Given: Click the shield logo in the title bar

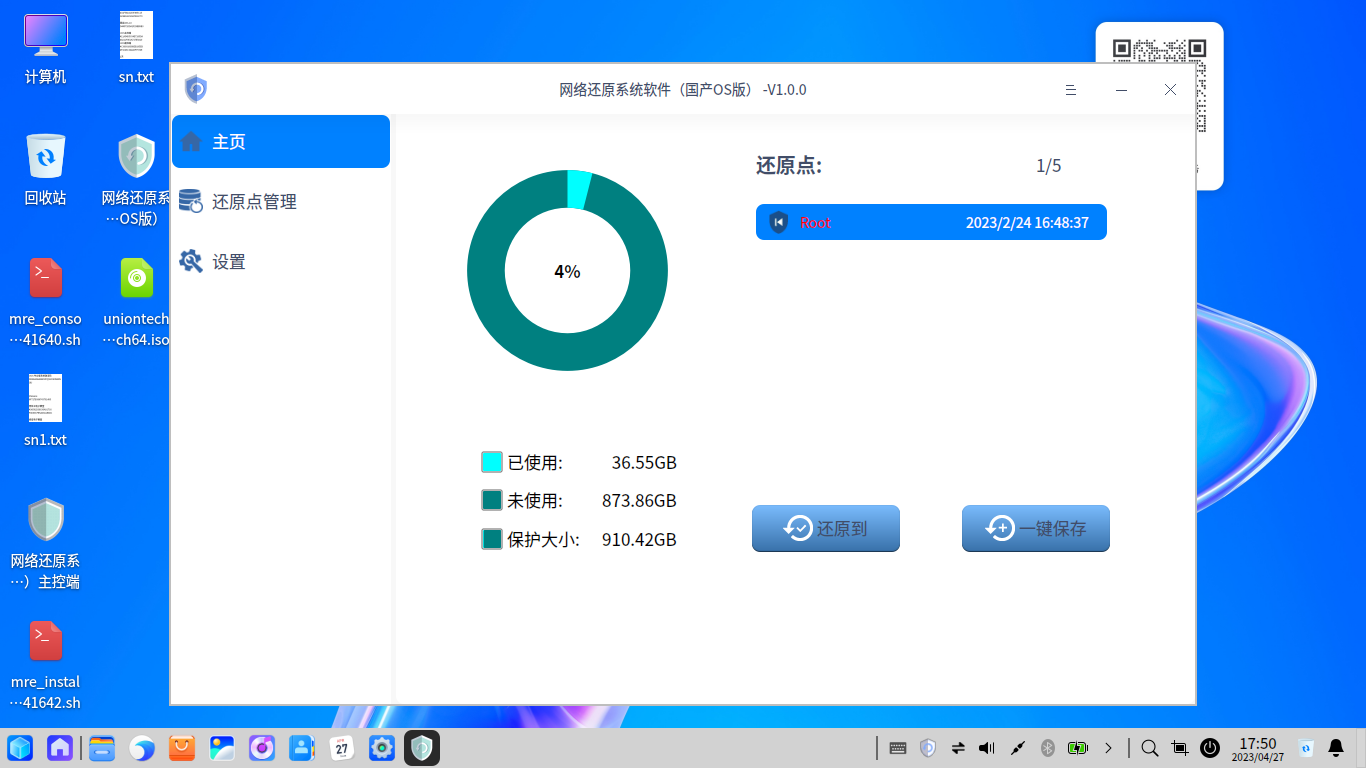Looking at the screenshot, I should [196, 88].
